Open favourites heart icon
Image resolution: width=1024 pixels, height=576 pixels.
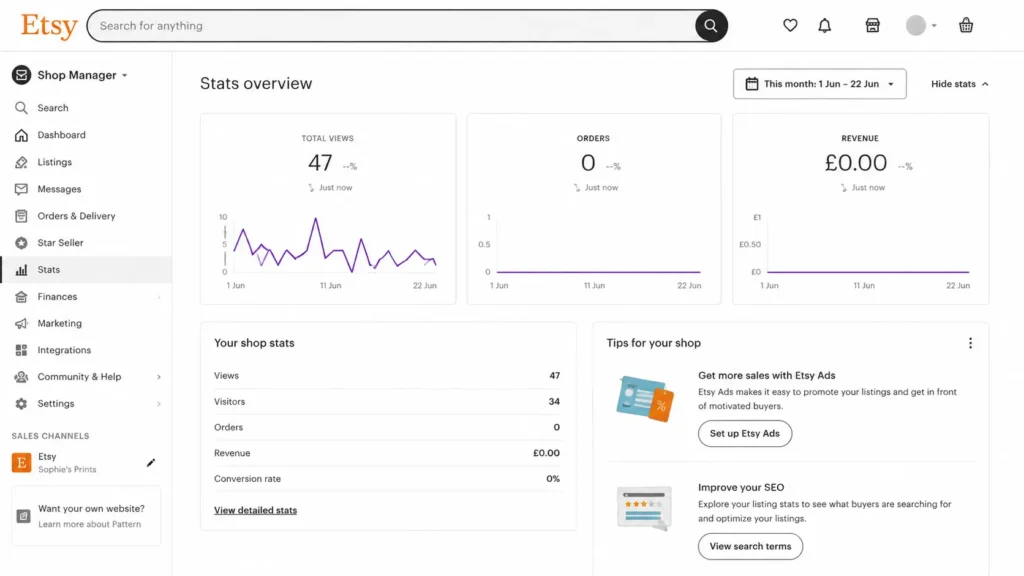[x=790, y=25]
